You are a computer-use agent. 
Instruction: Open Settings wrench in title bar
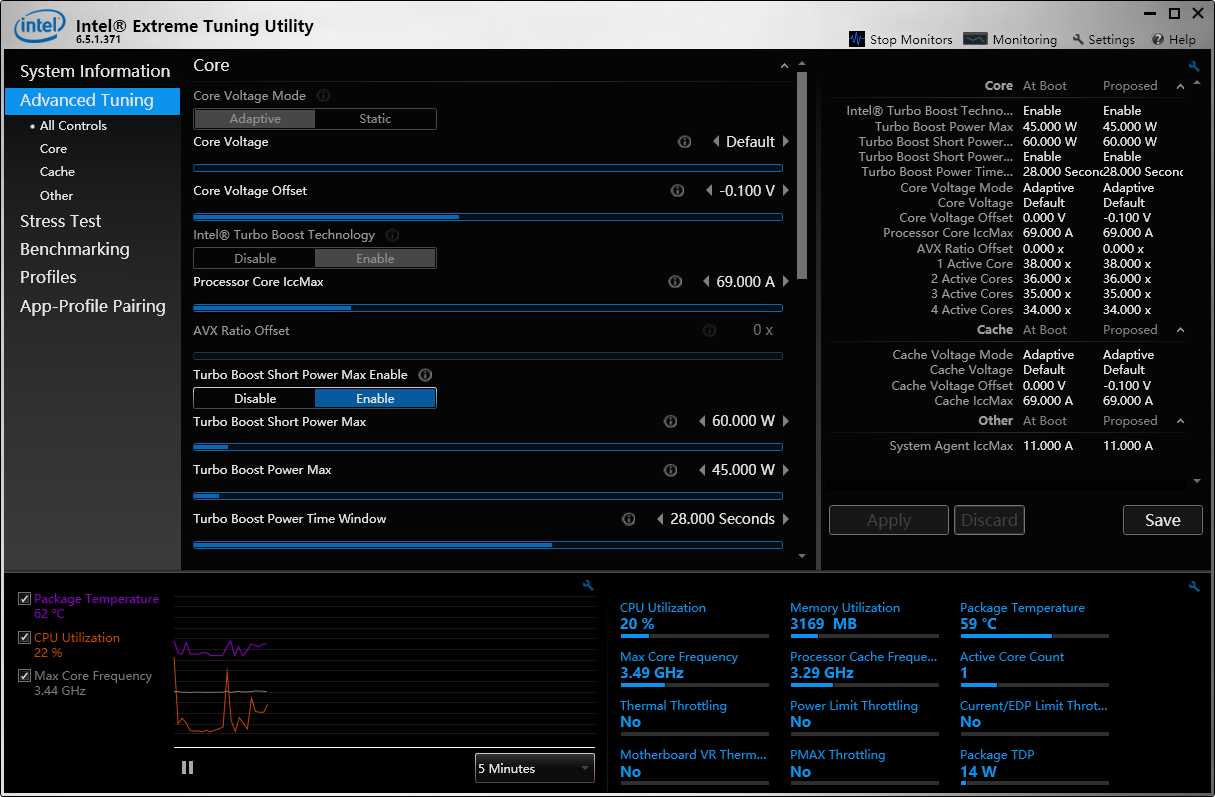[x=1078, y=40]
